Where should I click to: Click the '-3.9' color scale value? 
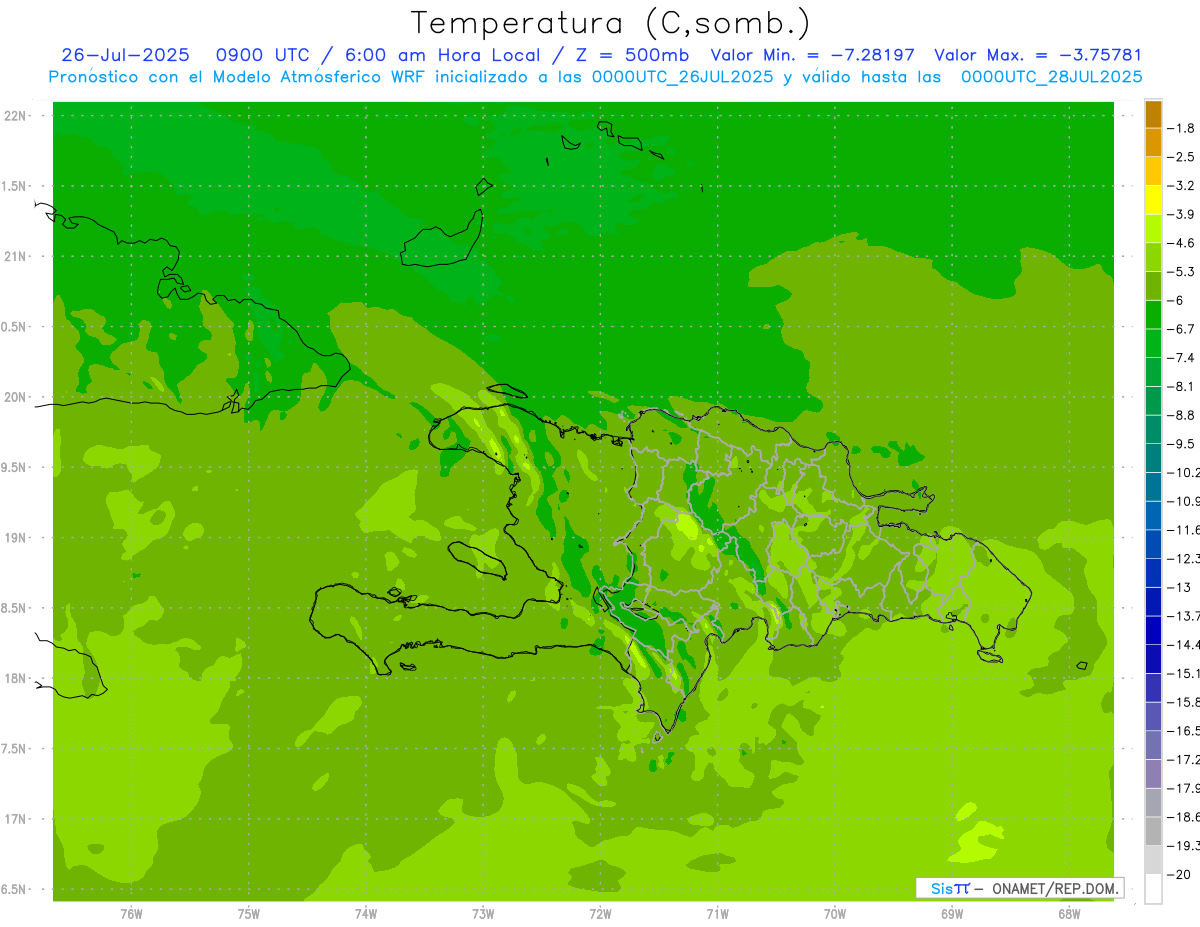coord(1182,214)
